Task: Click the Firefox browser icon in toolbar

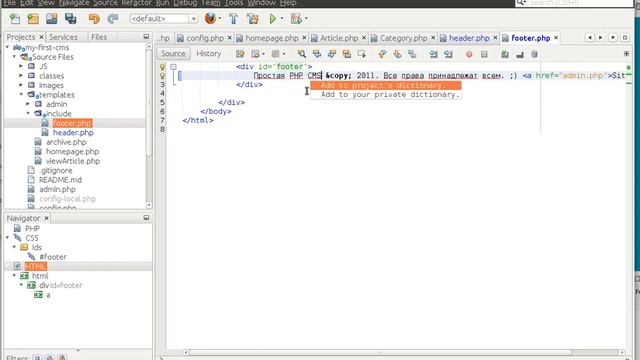Action: pyautogui.click(x=210, y=18)
